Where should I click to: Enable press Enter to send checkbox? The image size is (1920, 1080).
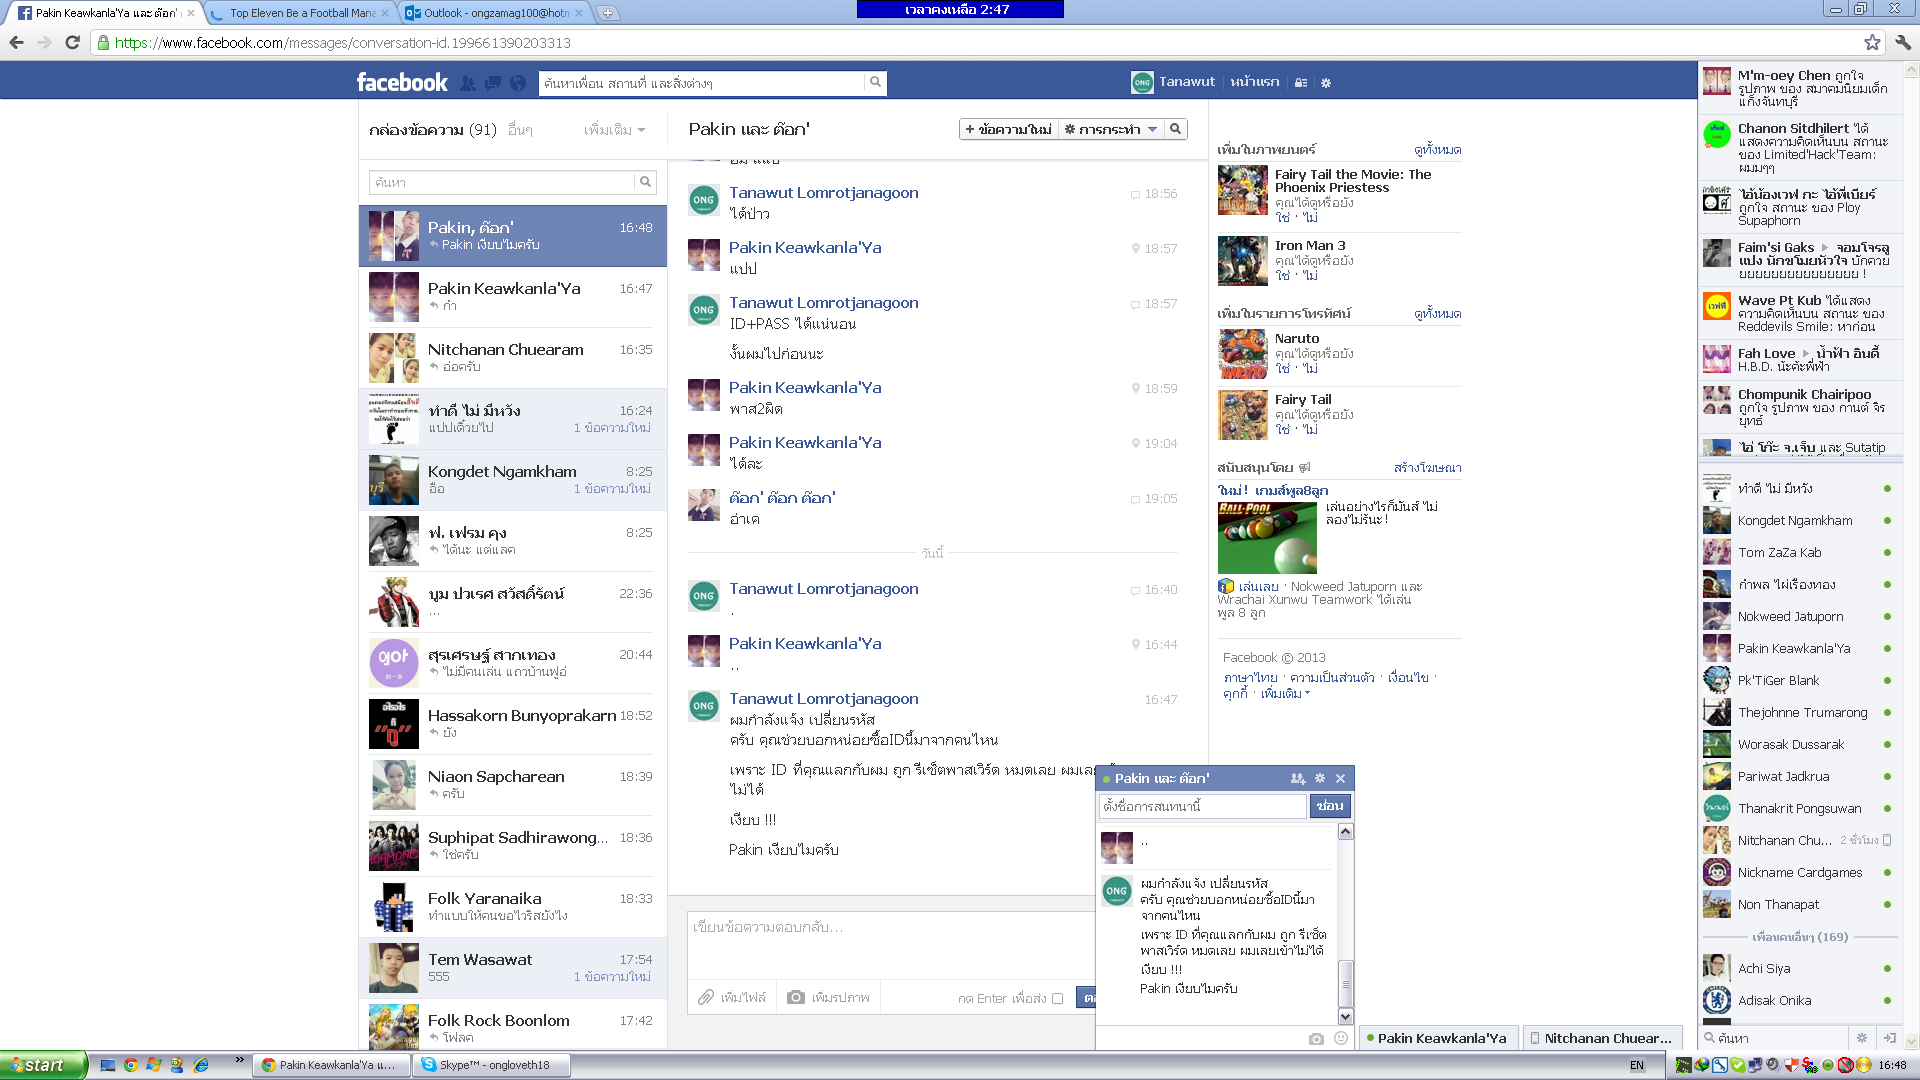[1057, 998]
